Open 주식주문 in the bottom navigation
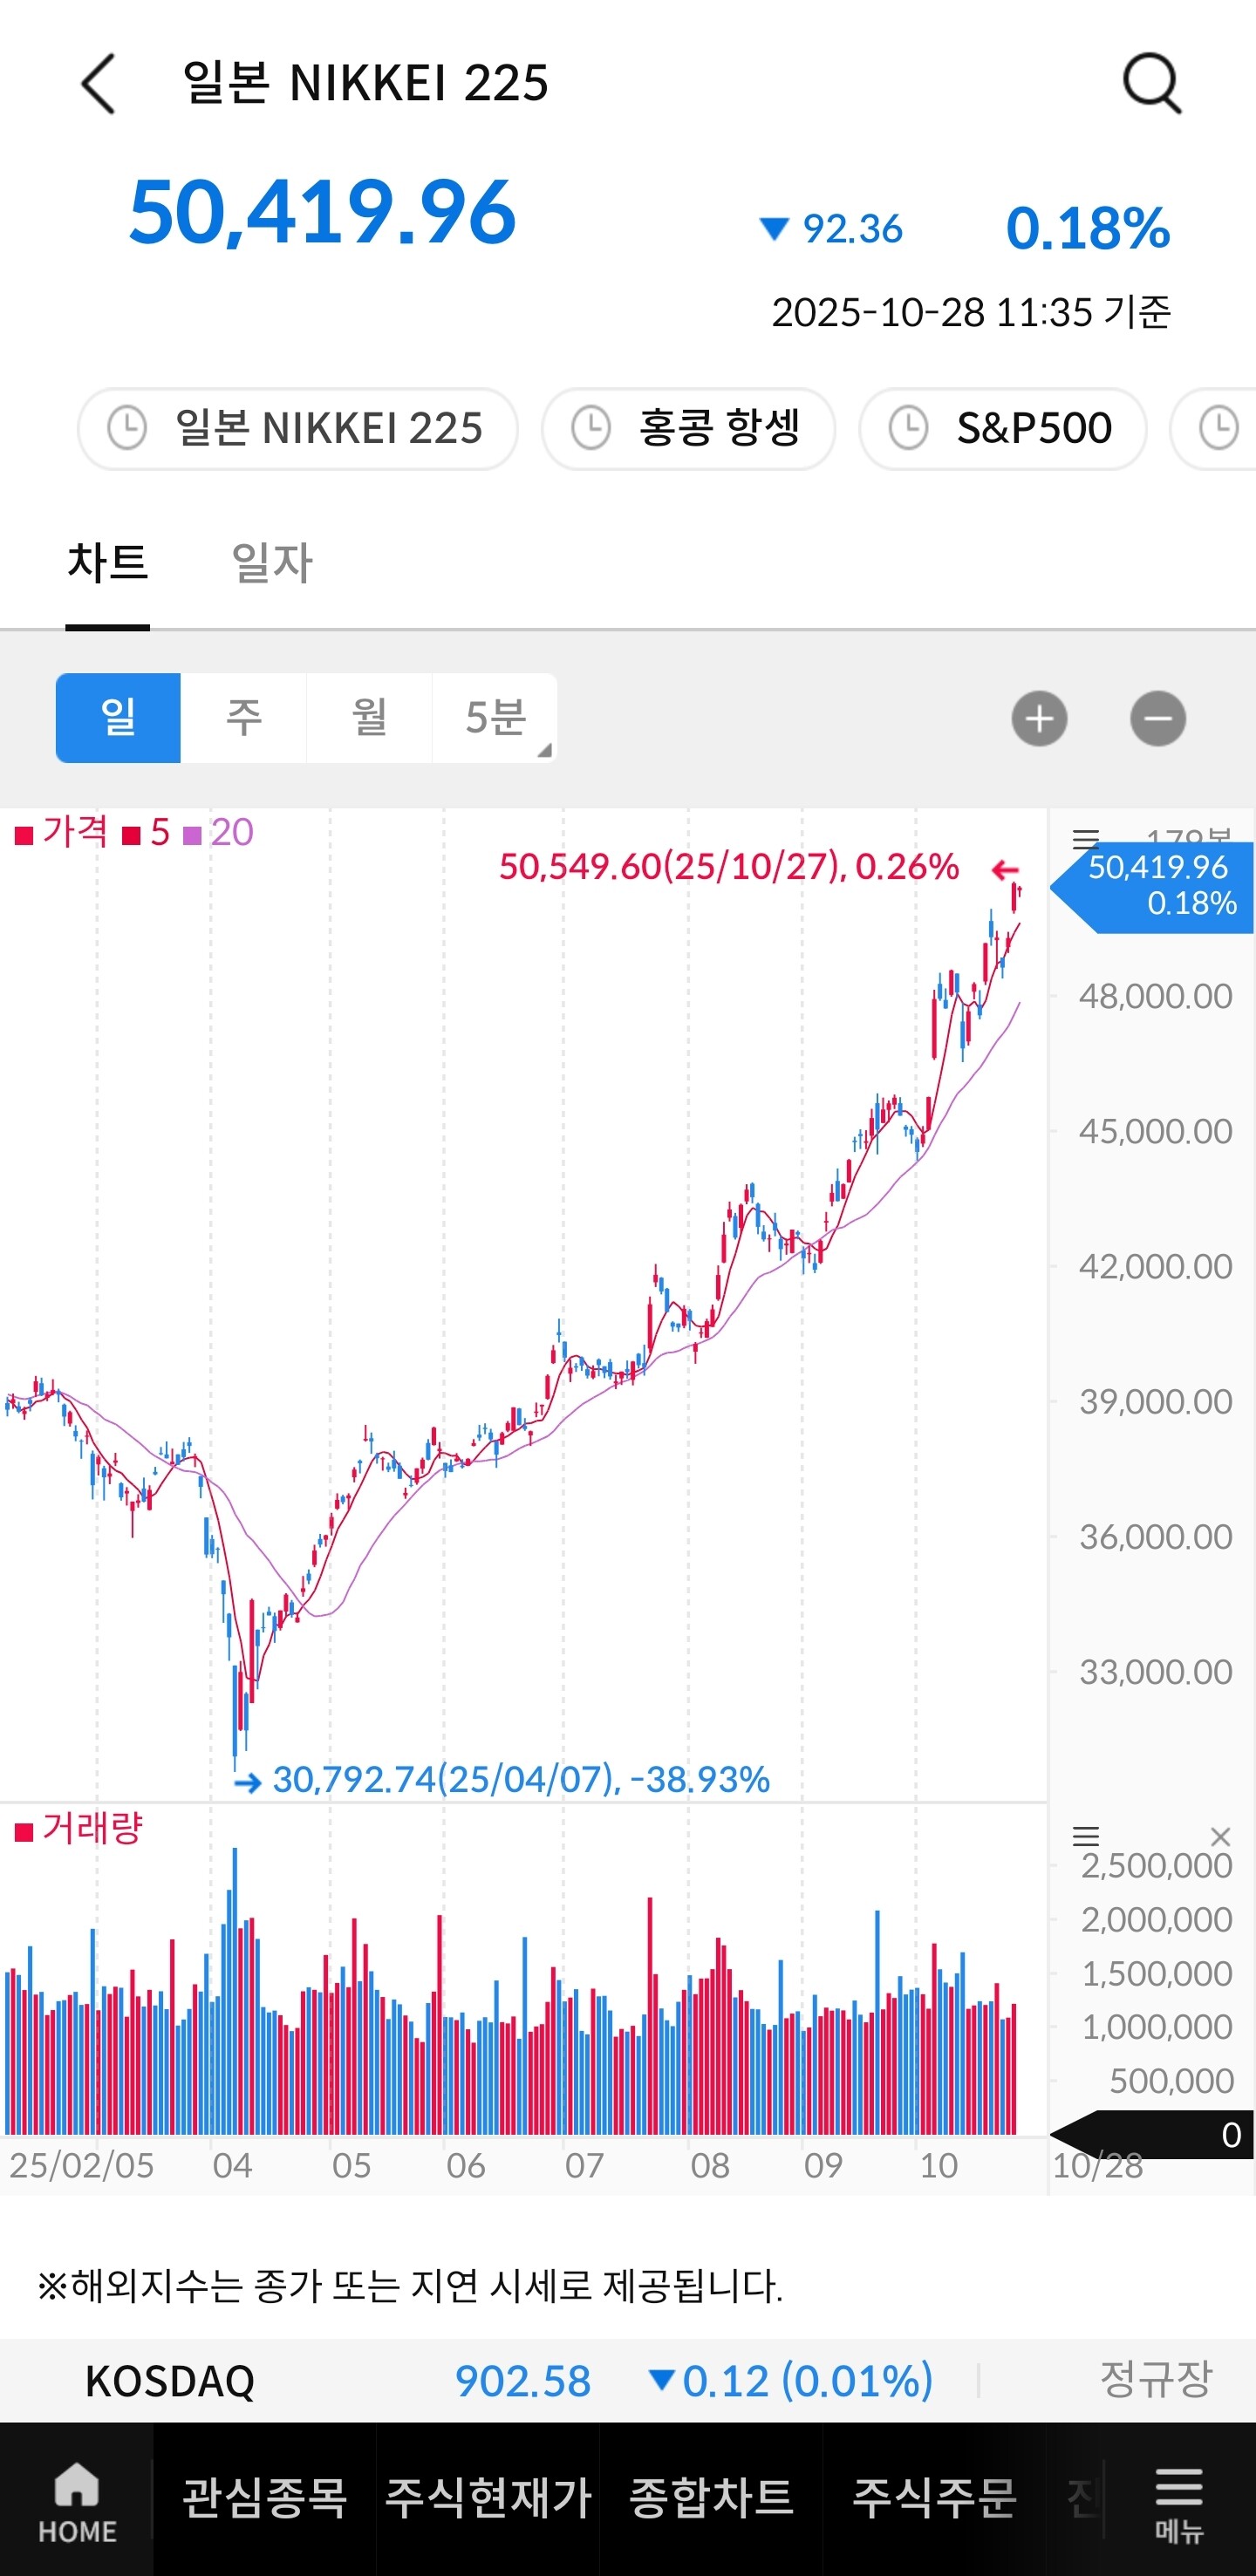 (934, 2498)
